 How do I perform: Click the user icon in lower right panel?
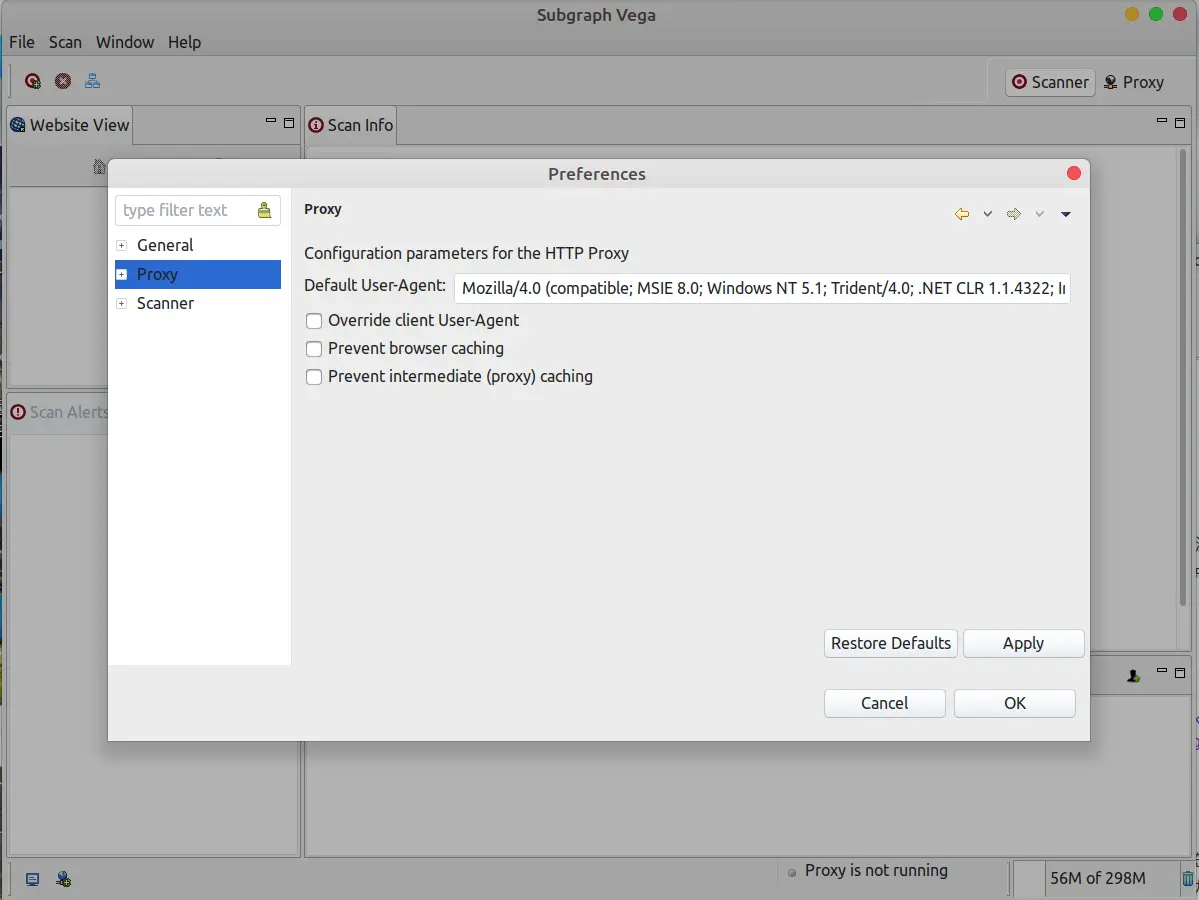pos(1133,676)
